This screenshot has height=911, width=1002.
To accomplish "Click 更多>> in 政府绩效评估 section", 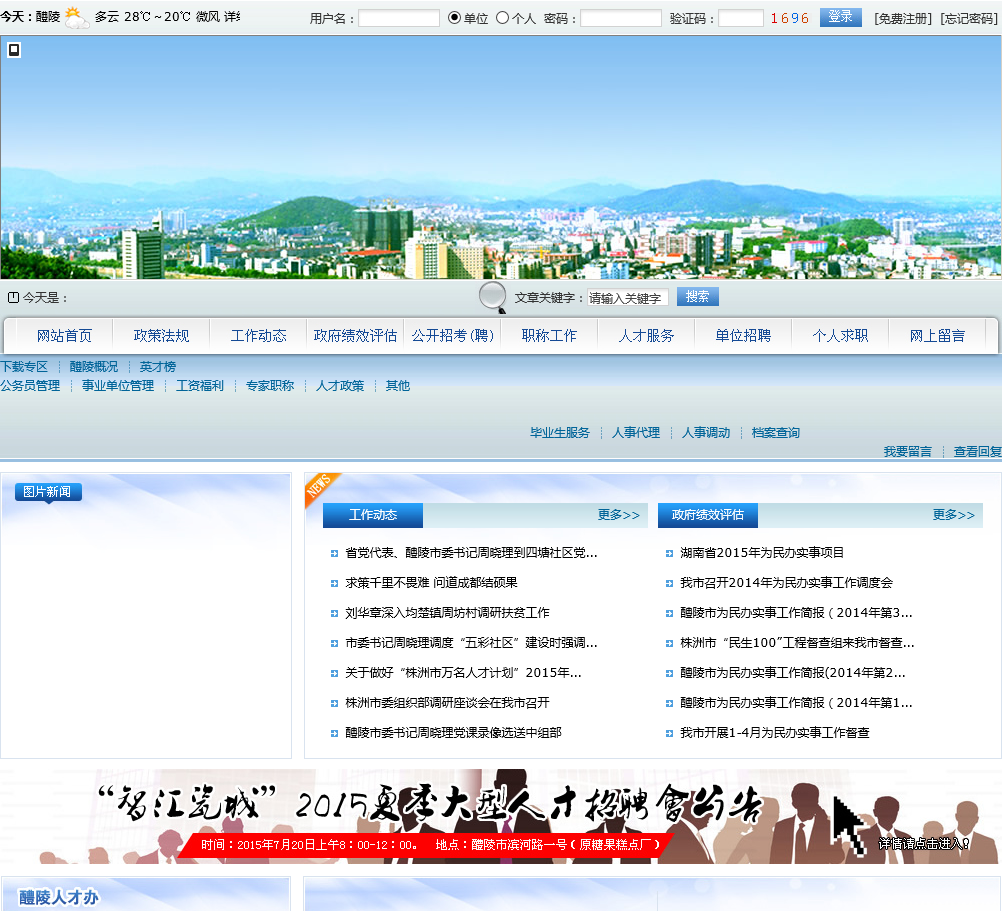I will pos(953,515).
